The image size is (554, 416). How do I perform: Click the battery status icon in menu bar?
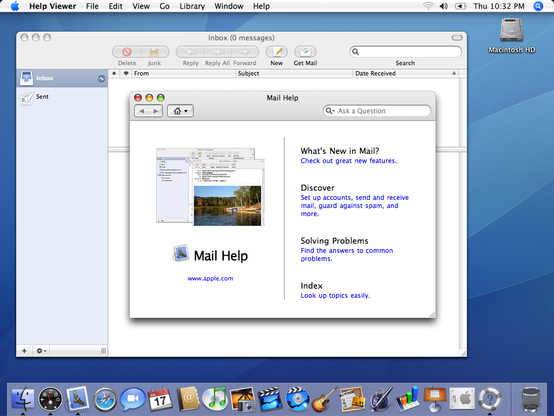tap(460, 6)
